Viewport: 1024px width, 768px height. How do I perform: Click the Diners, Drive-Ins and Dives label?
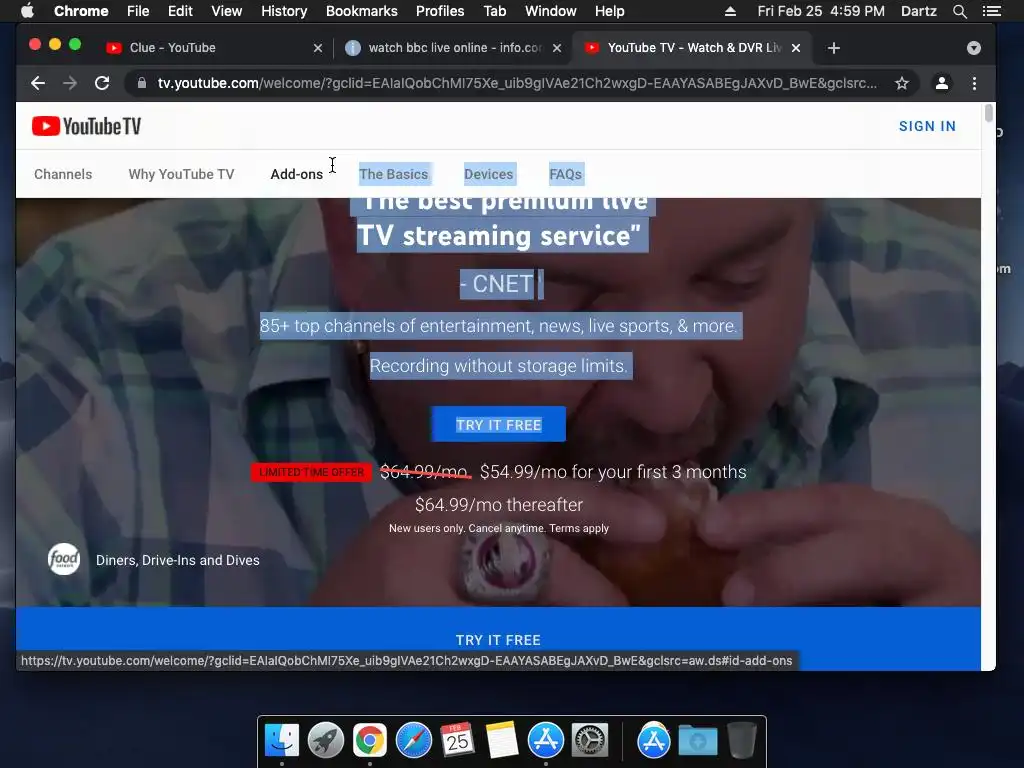178,560
